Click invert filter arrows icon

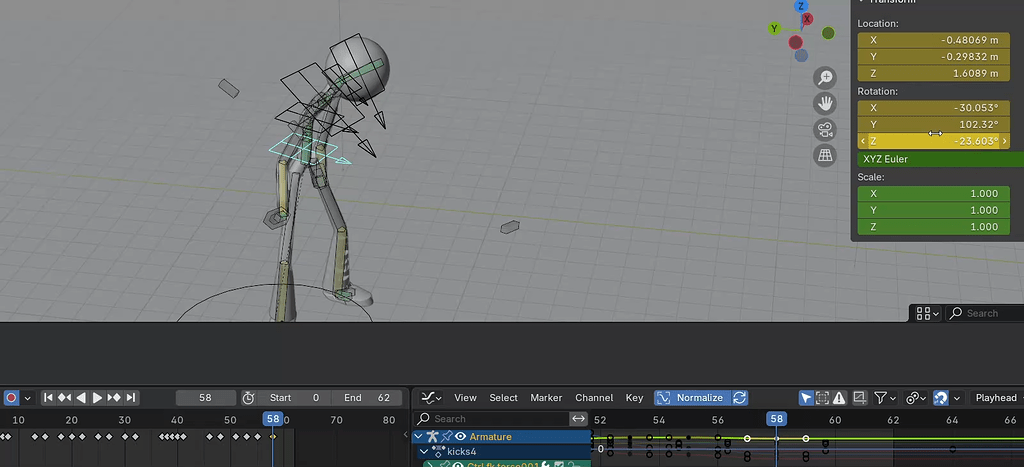pos(579,419)
